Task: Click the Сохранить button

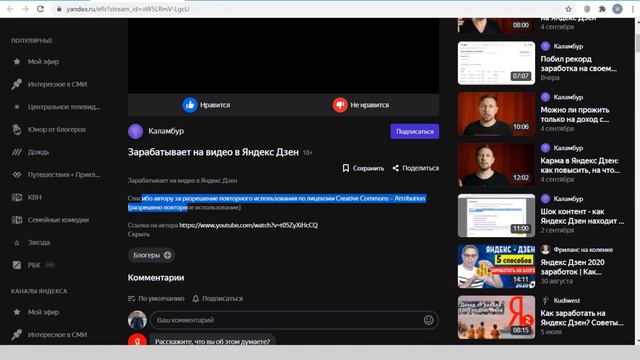Action: coord(363,168)
